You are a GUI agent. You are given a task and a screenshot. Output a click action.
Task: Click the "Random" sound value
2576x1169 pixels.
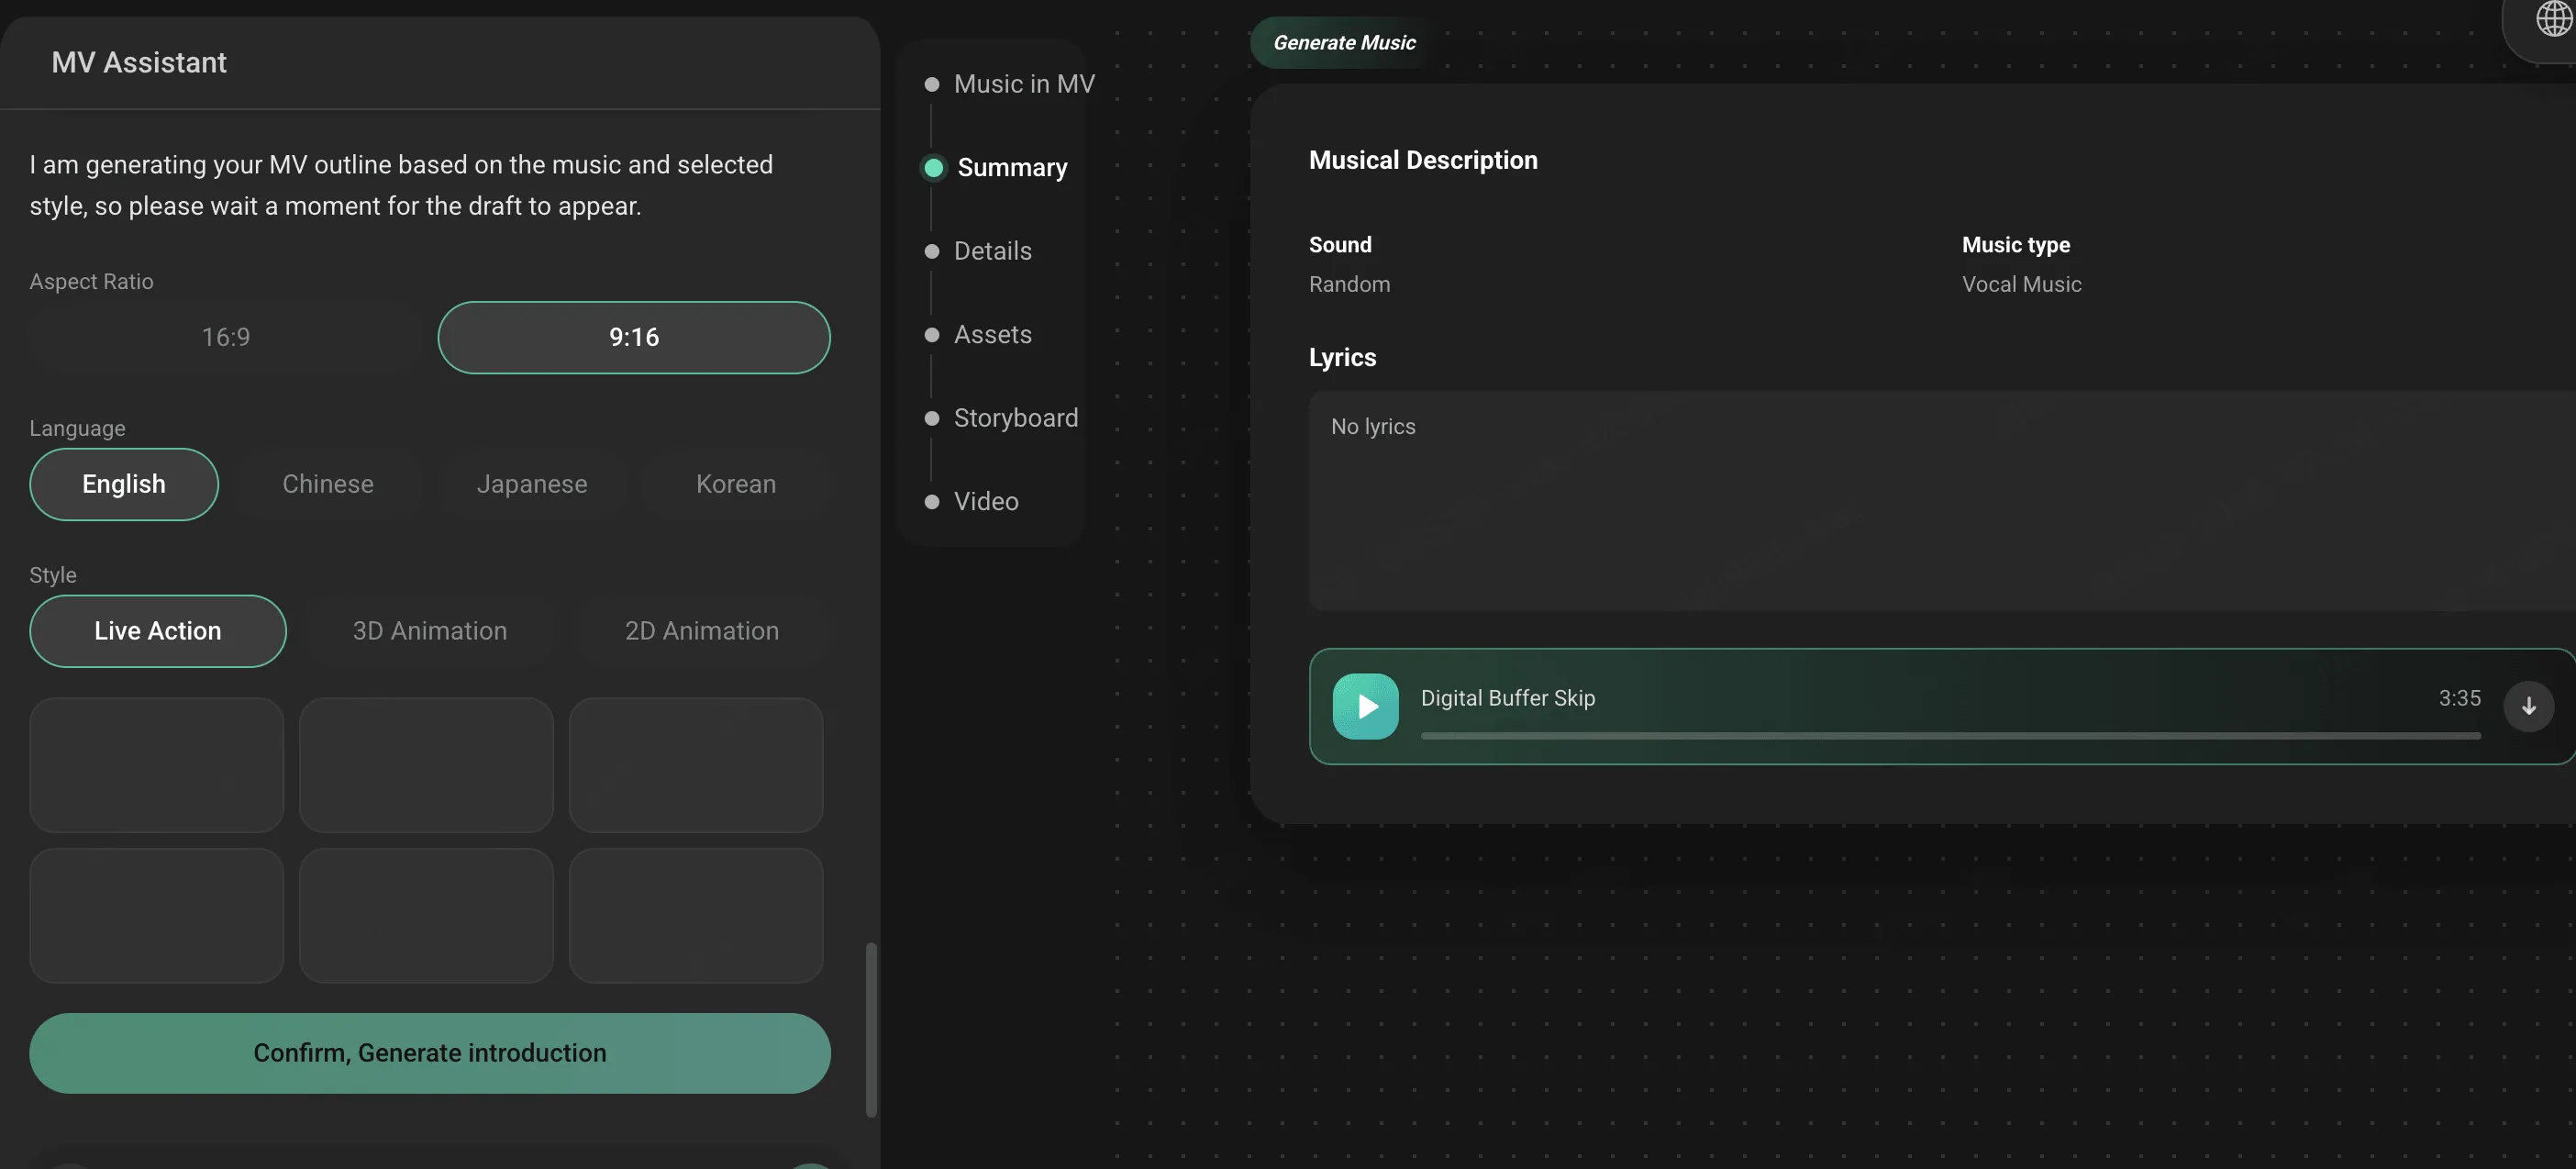coord(1349,284)
